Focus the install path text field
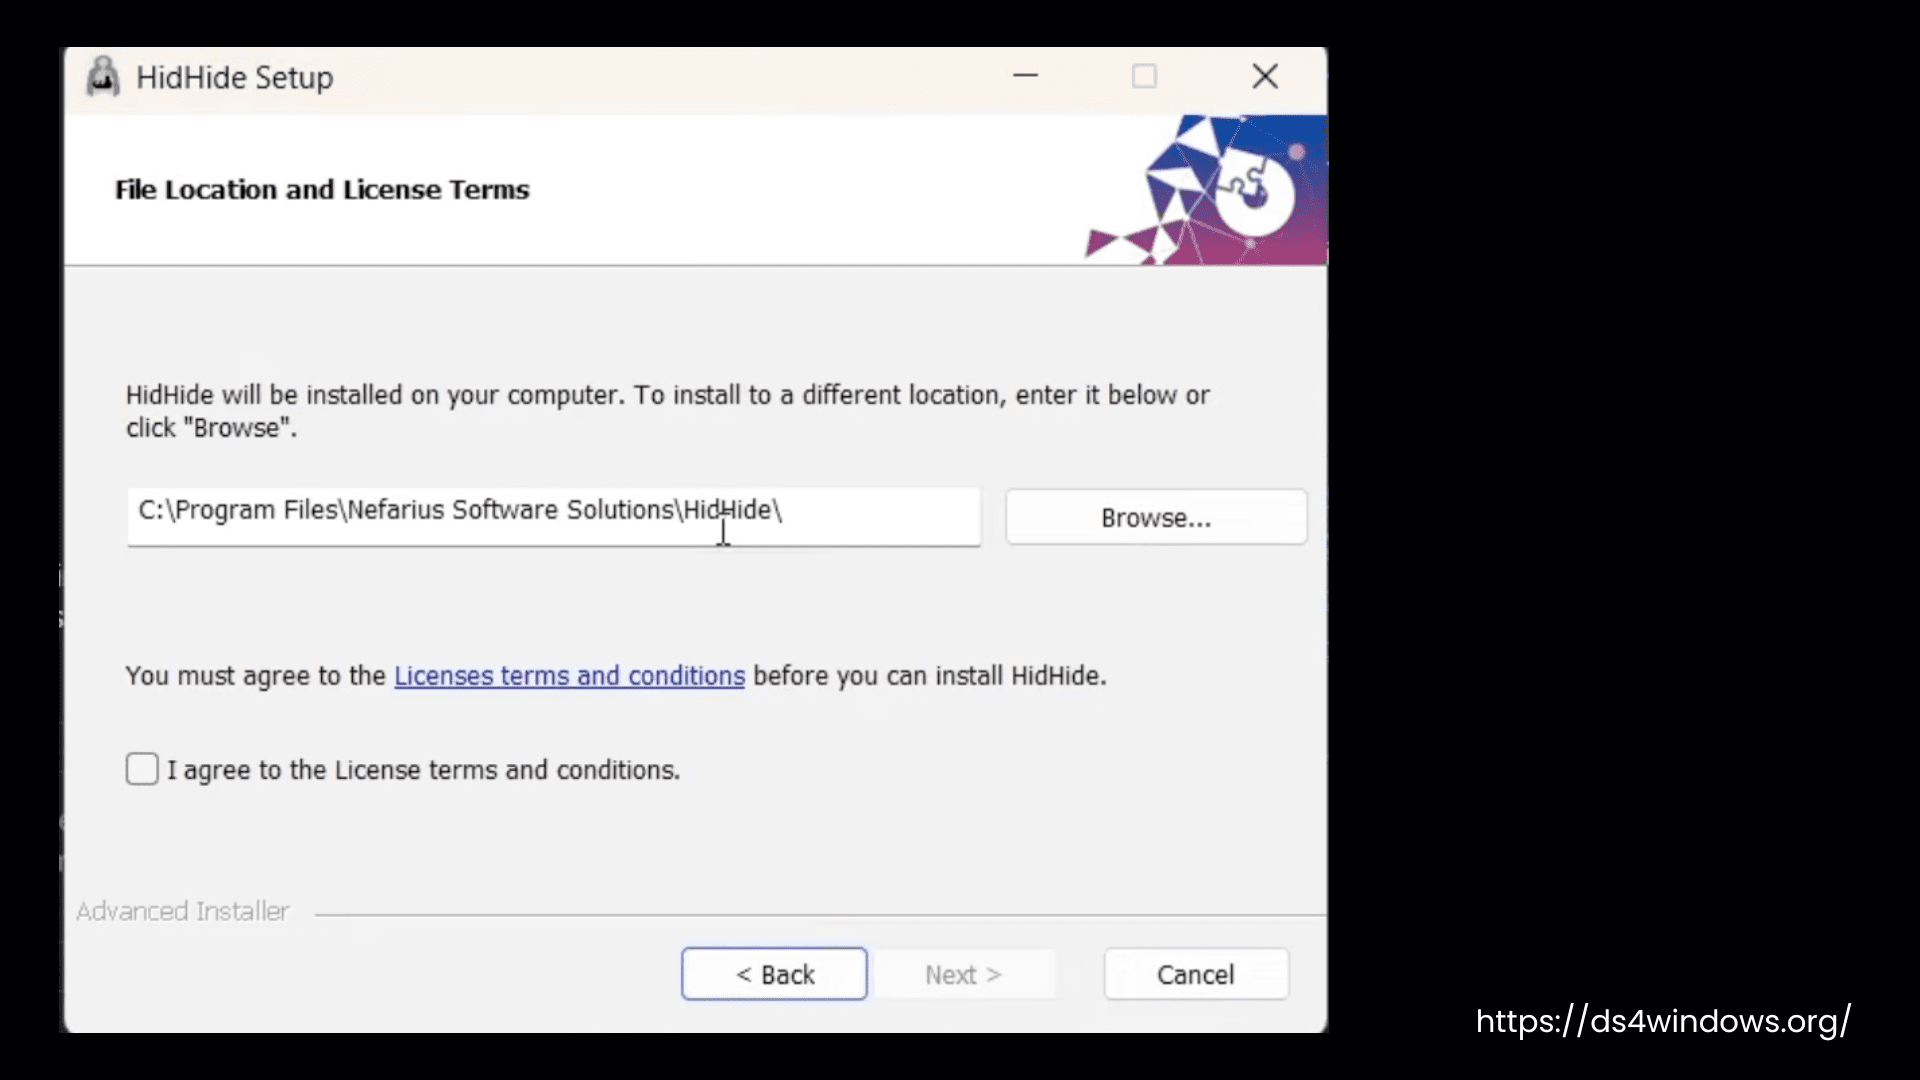 pyautogui.click(x=553, y=516)
